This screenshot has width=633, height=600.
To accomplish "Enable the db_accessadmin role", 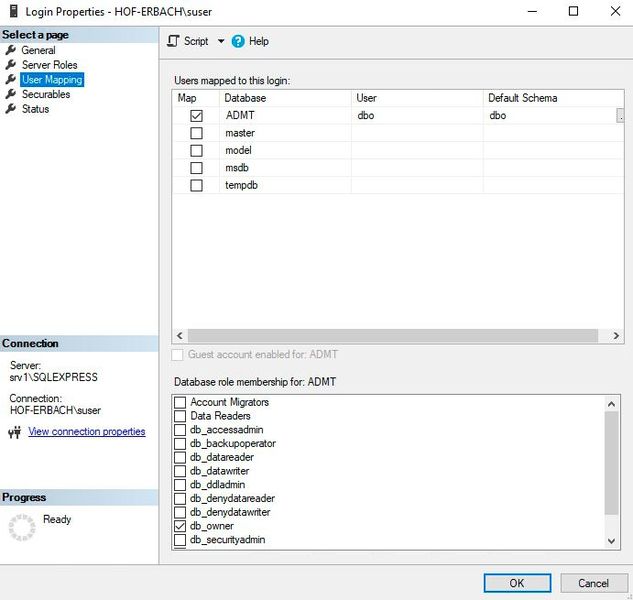I will (x=180, y=430).
